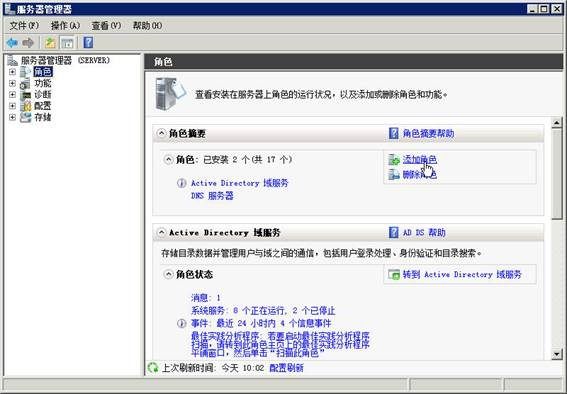
Task: Minimize the 服务器管理器 window
Action: [x=532, y=9]
